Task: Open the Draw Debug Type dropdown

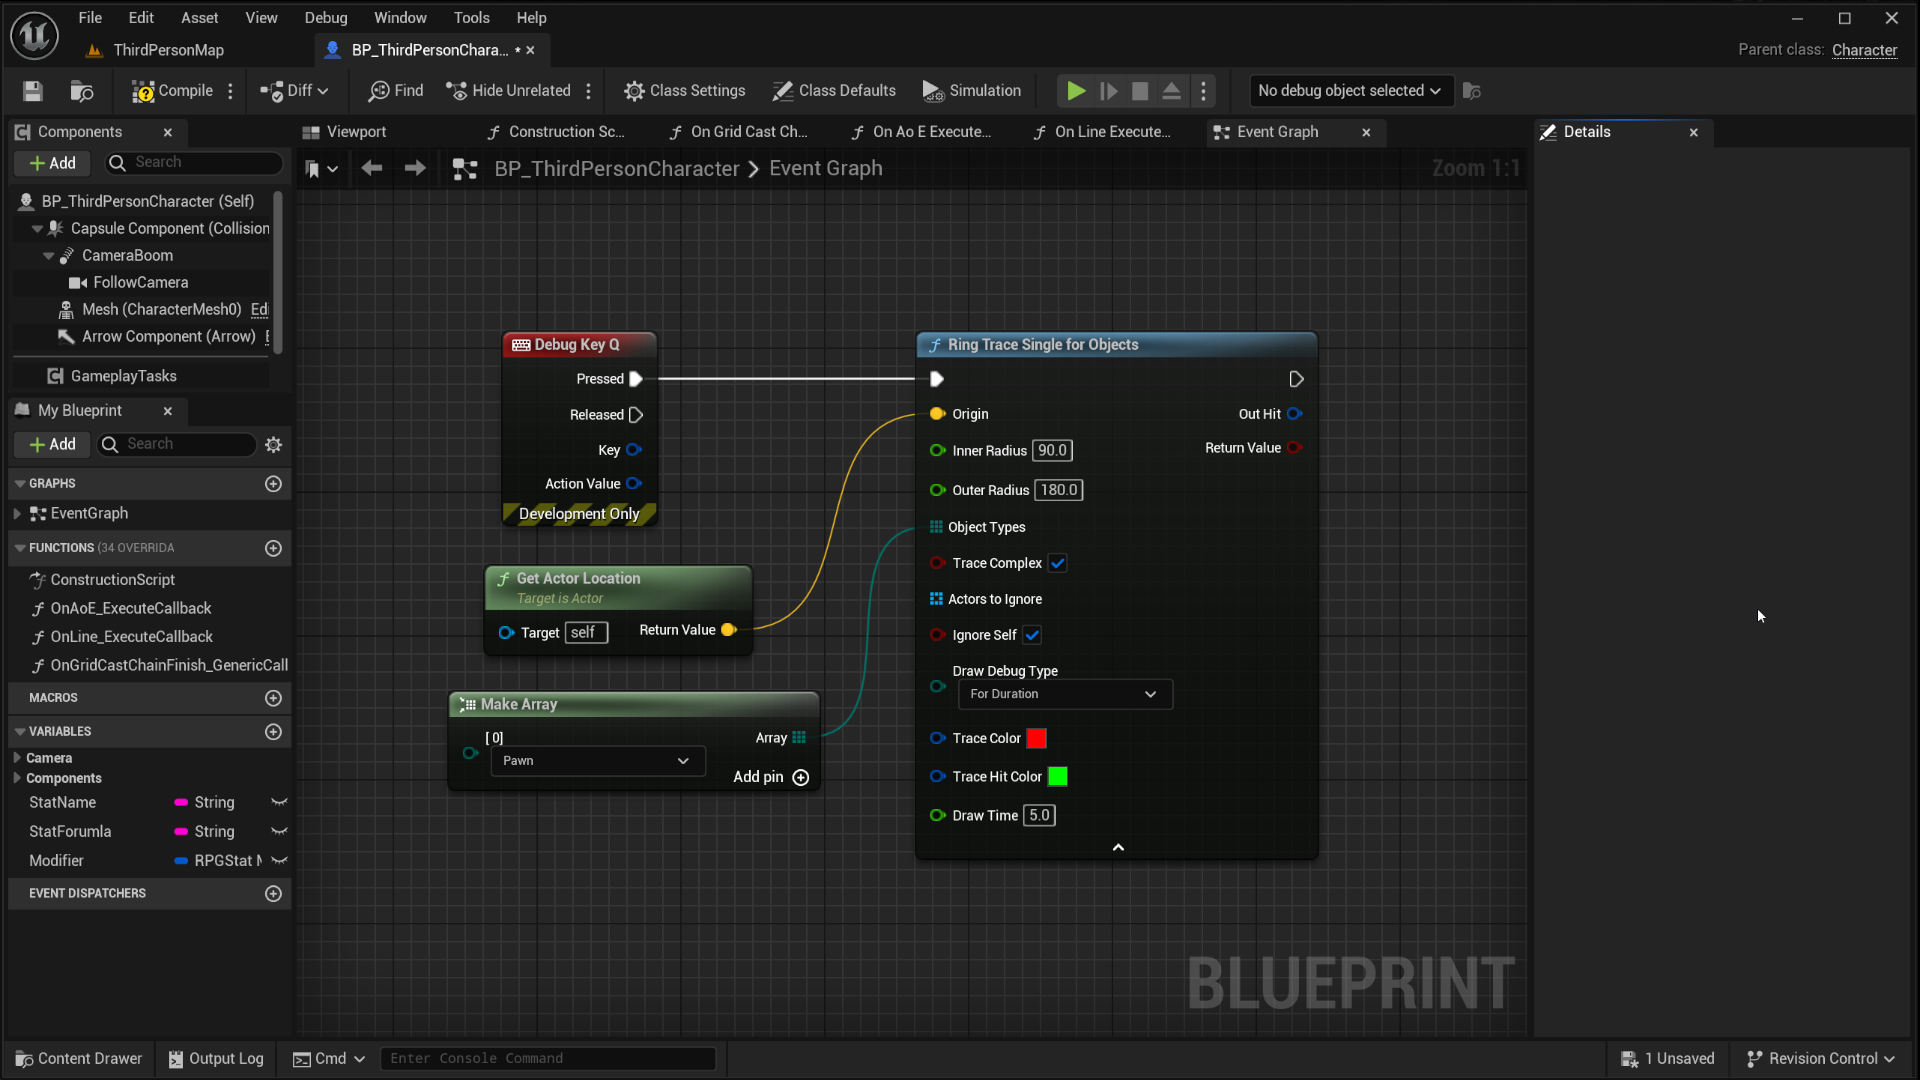Action: pyautogui.click(x=1065, y=695)
